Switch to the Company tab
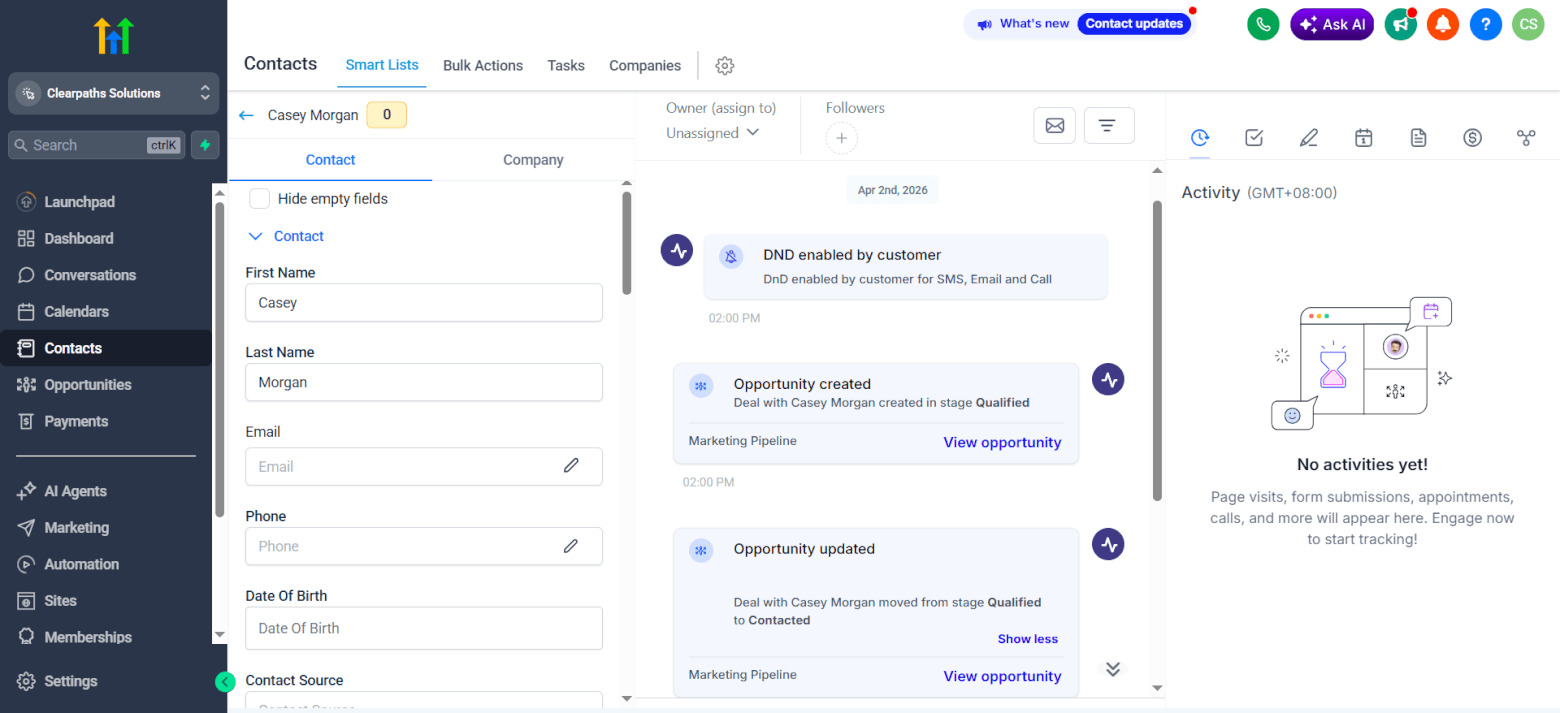This screenshot has height=713, width=1560. pos(533,160)
